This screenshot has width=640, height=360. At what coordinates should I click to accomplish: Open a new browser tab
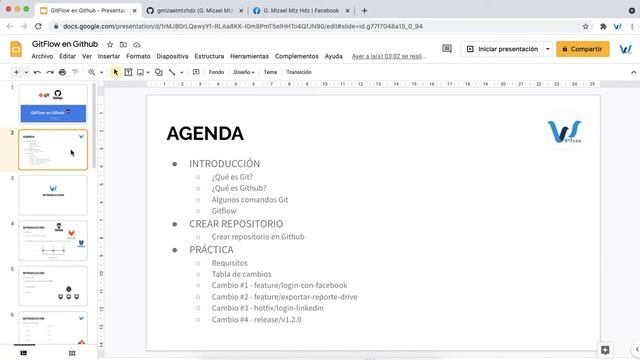click(364, 11)
